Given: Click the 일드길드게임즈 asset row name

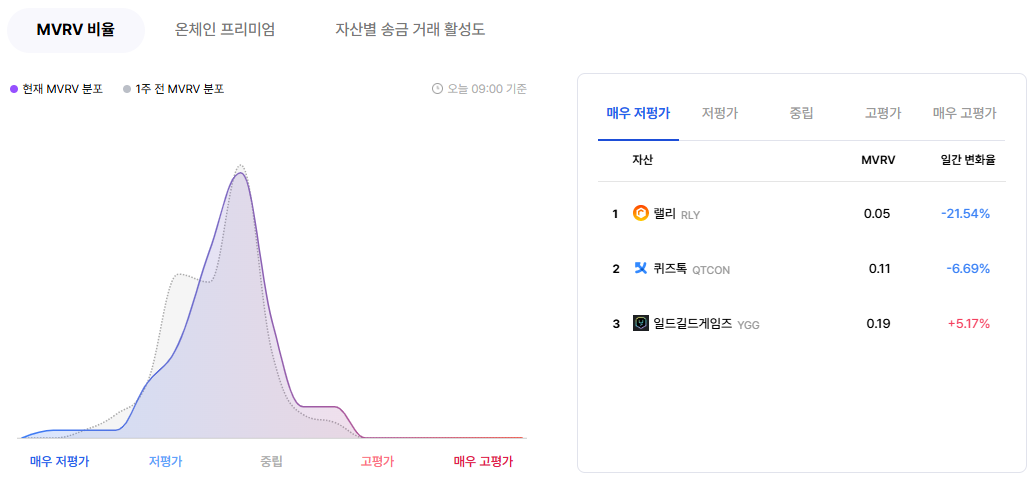Looking at the screenshot, I should click(x=692, y=324).
